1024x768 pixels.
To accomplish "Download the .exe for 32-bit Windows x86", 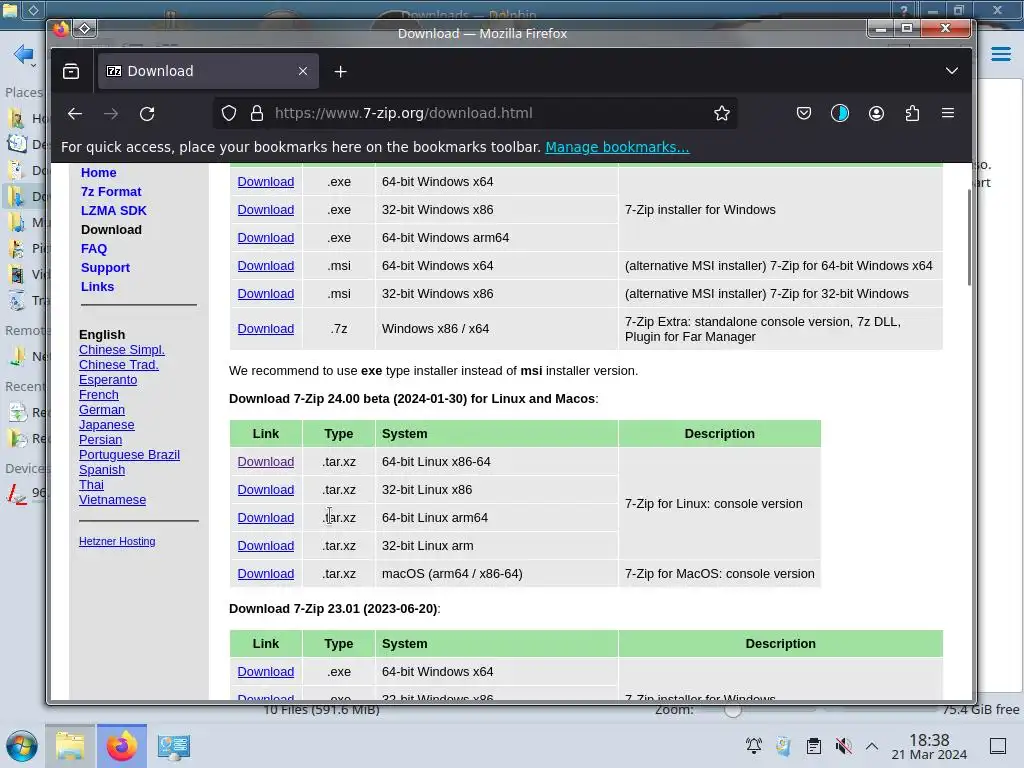I will coord(266,210).
